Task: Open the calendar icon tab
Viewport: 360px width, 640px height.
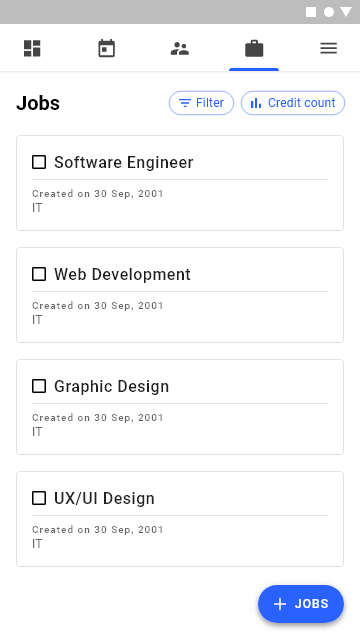Action: (107, 48)
